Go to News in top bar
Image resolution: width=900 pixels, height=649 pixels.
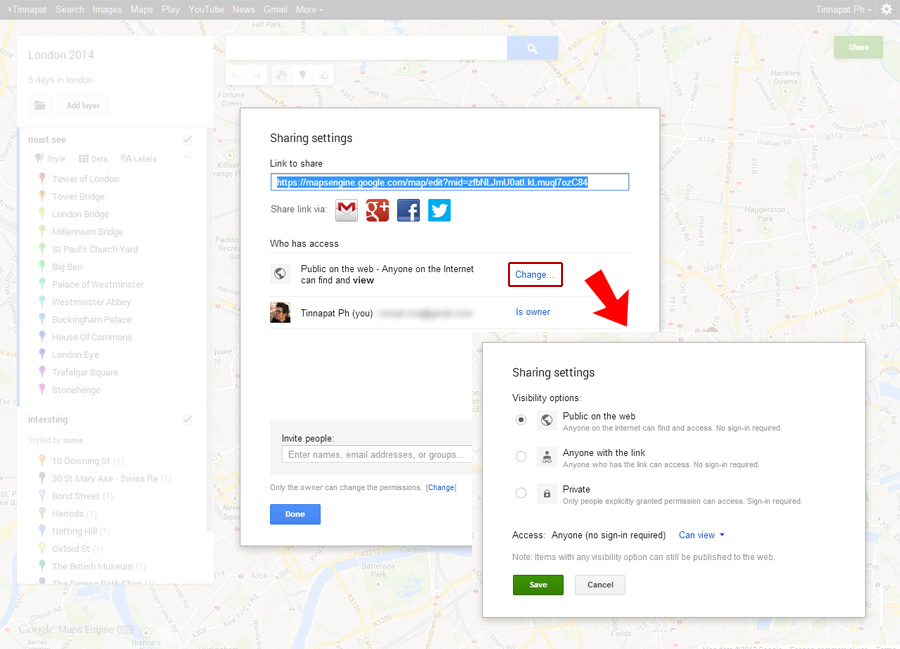243,9
